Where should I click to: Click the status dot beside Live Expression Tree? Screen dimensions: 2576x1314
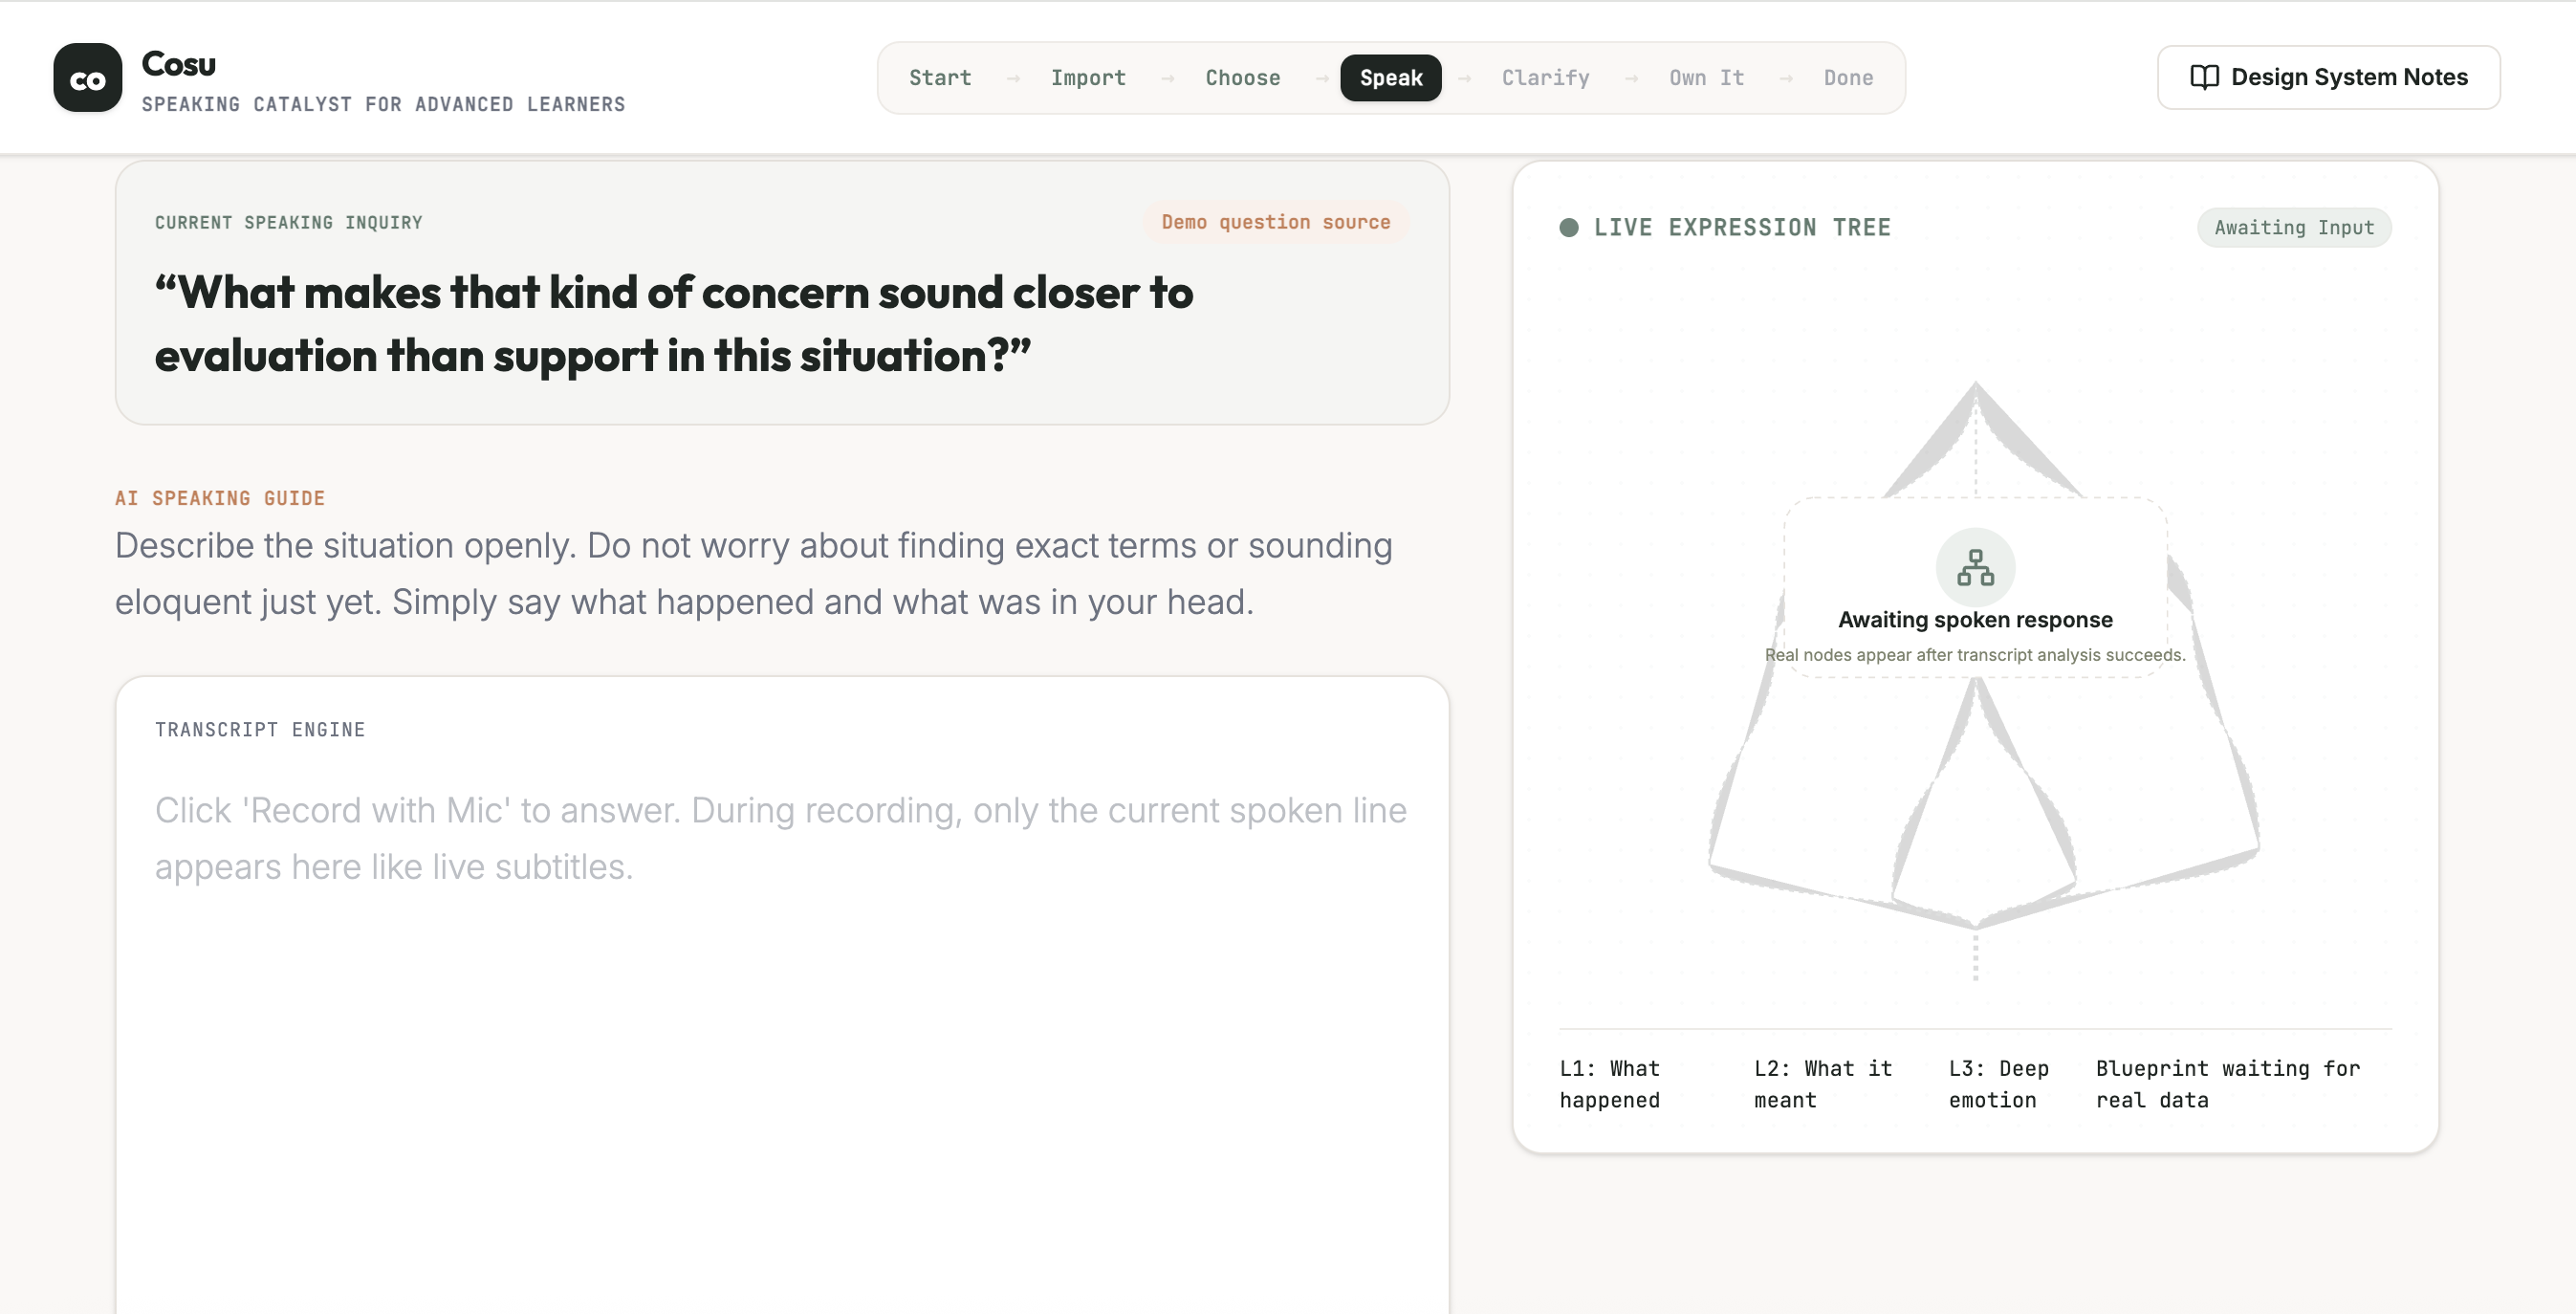coord(1569,228)
